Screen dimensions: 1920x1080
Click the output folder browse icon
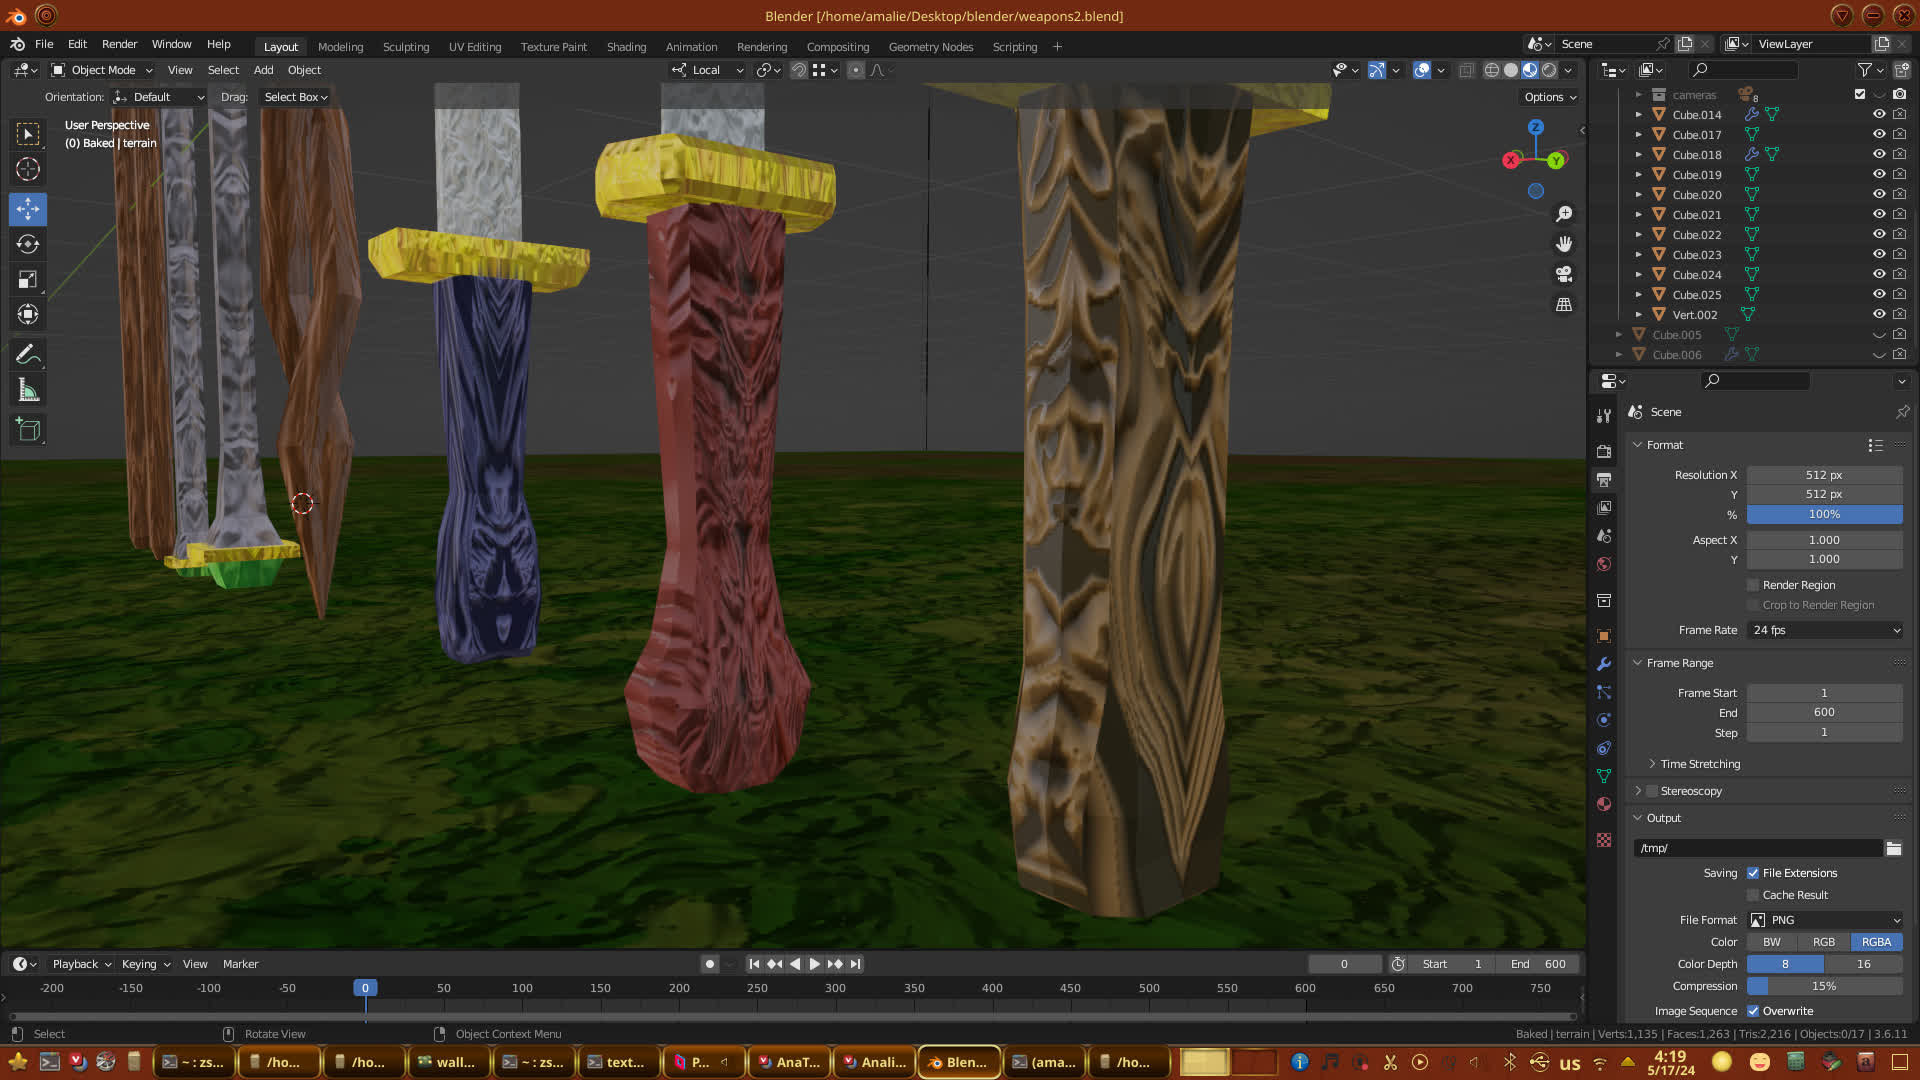pyautogui.click(x=1894, y=848)
